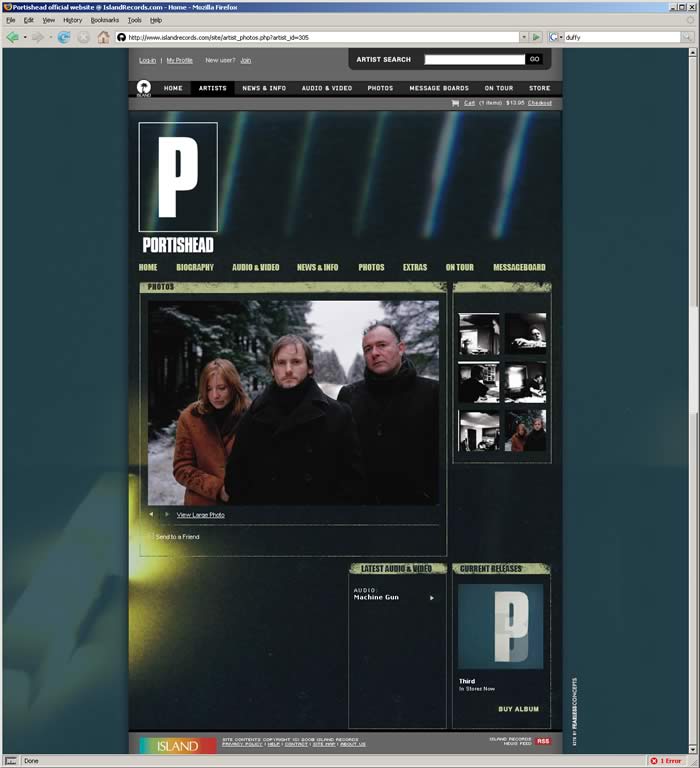Open the Bookmarks menu
The height and width of the screenshot is (768, 700).
click(105, 20)
